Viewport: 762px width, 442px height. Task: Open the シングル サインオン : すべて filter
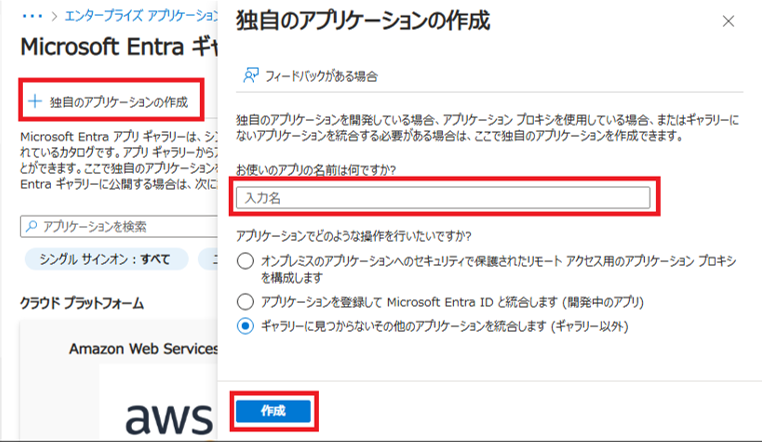pos(106,259)
